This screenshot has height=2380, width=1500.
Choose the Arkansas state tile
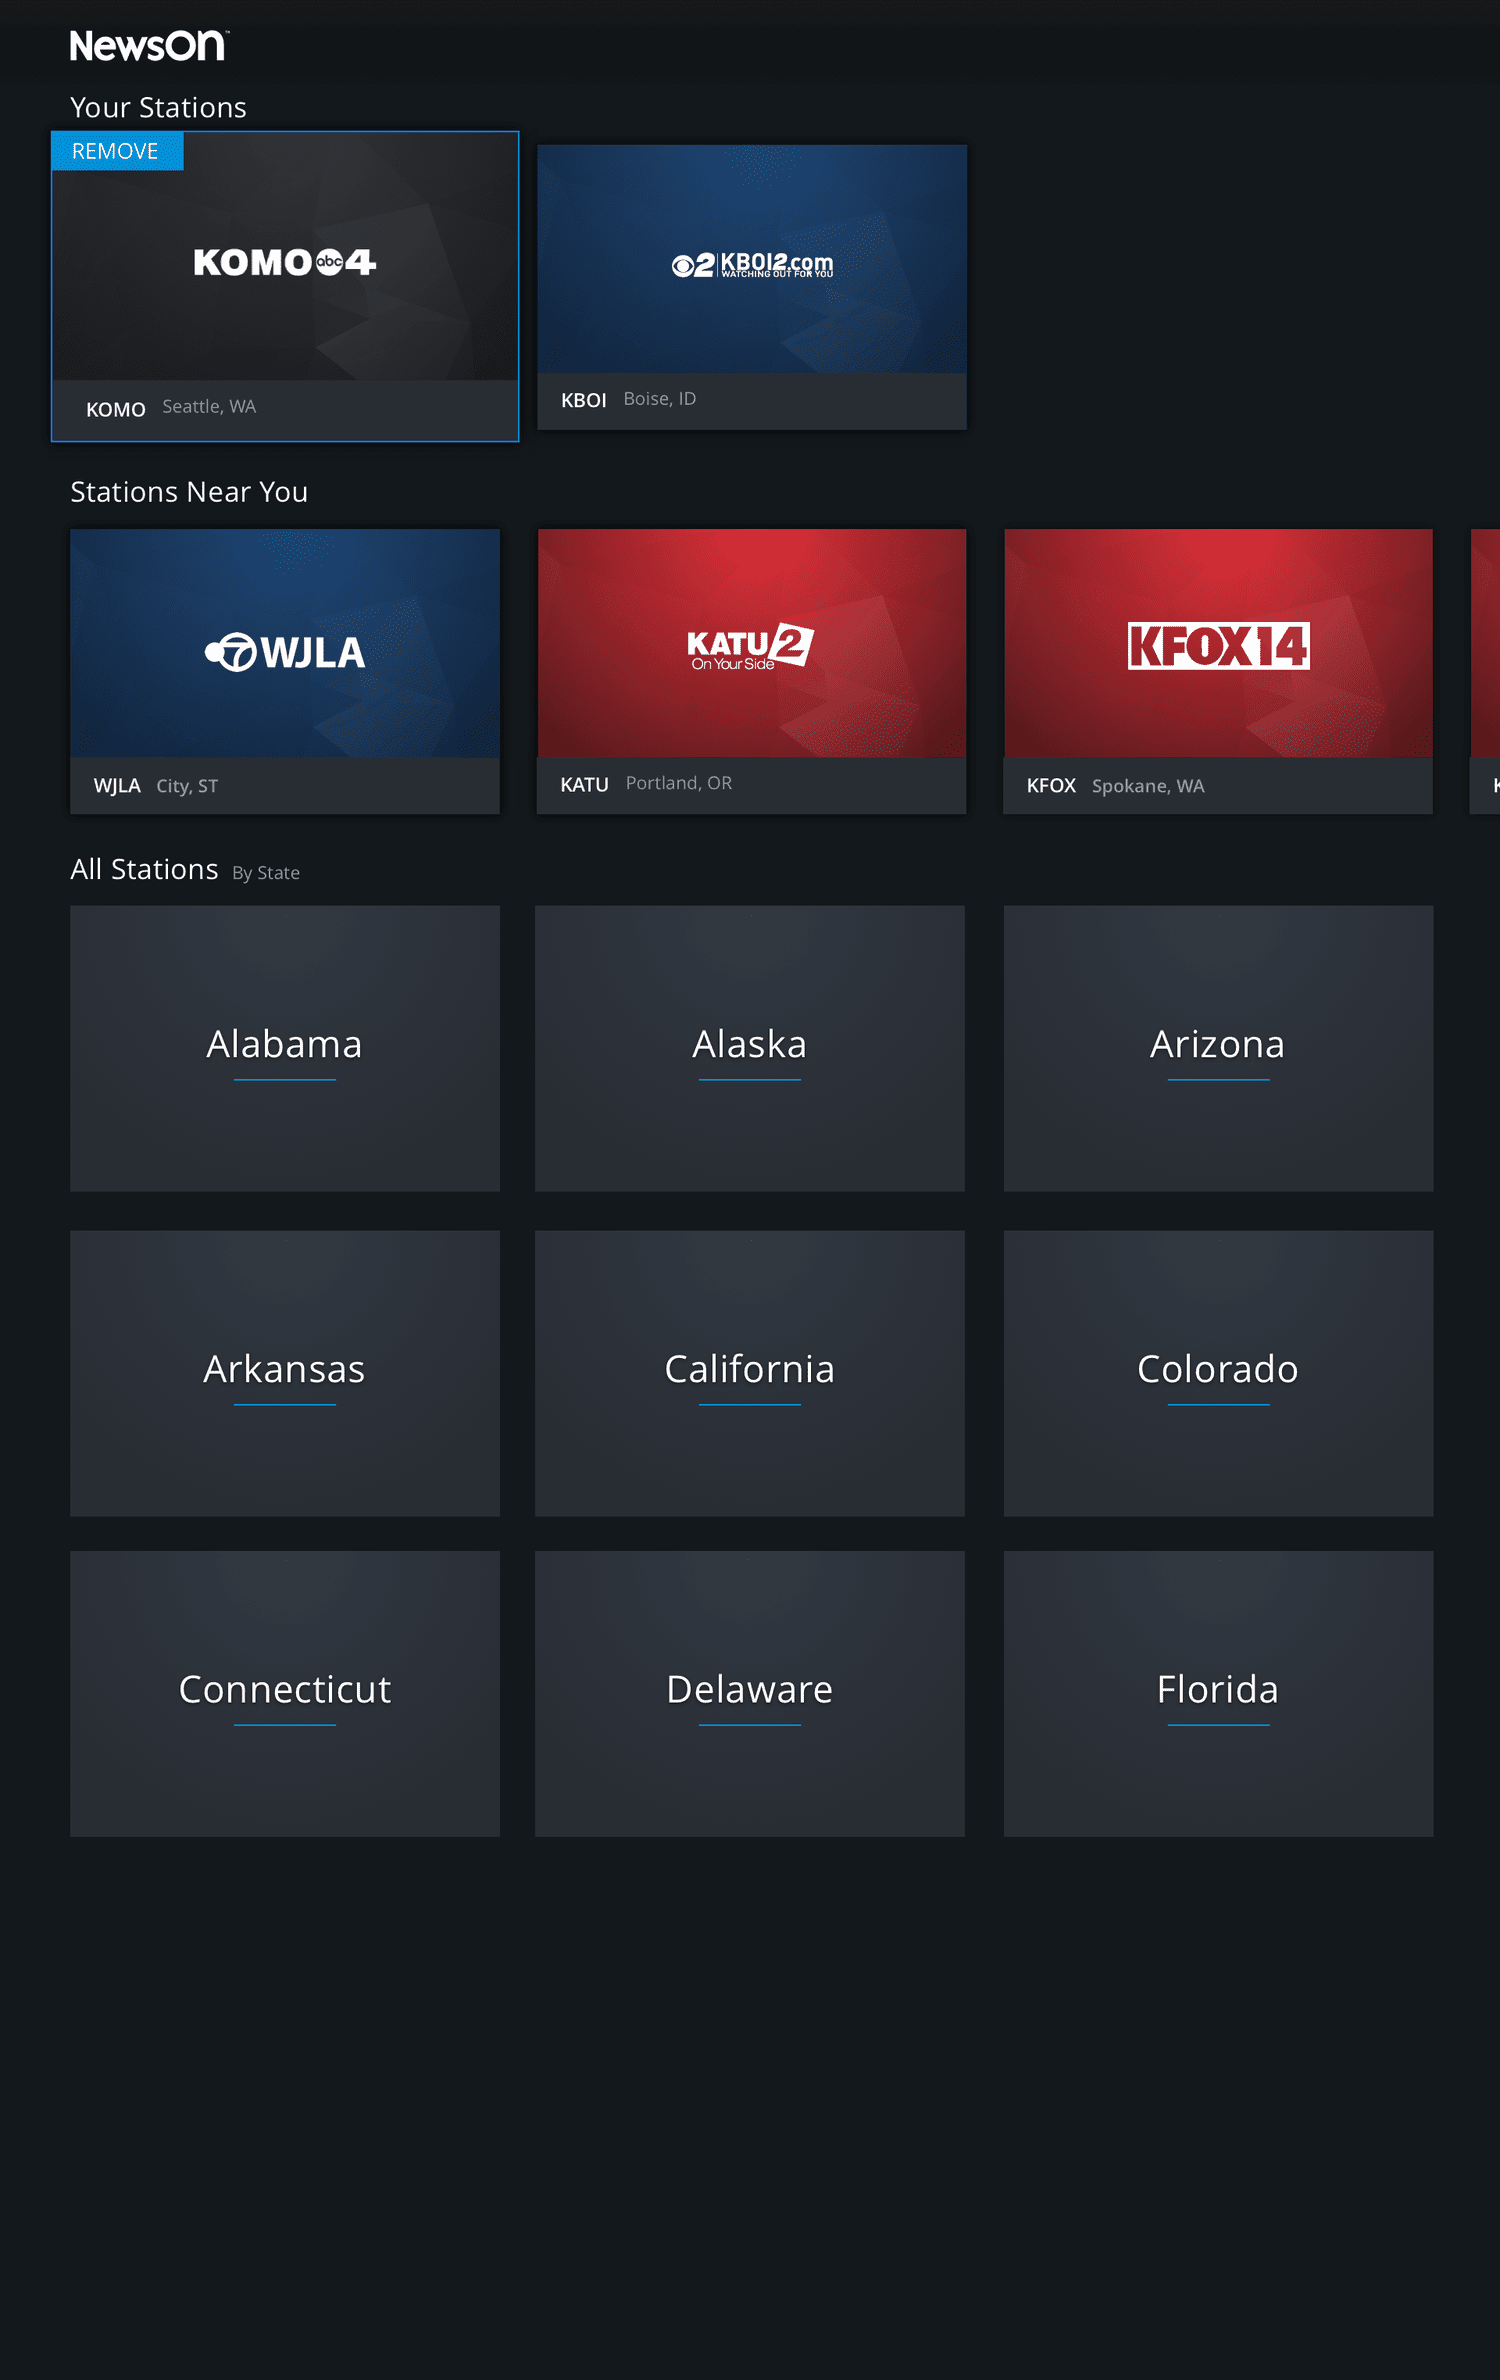pyautogui.click(x=285, y=1373)
